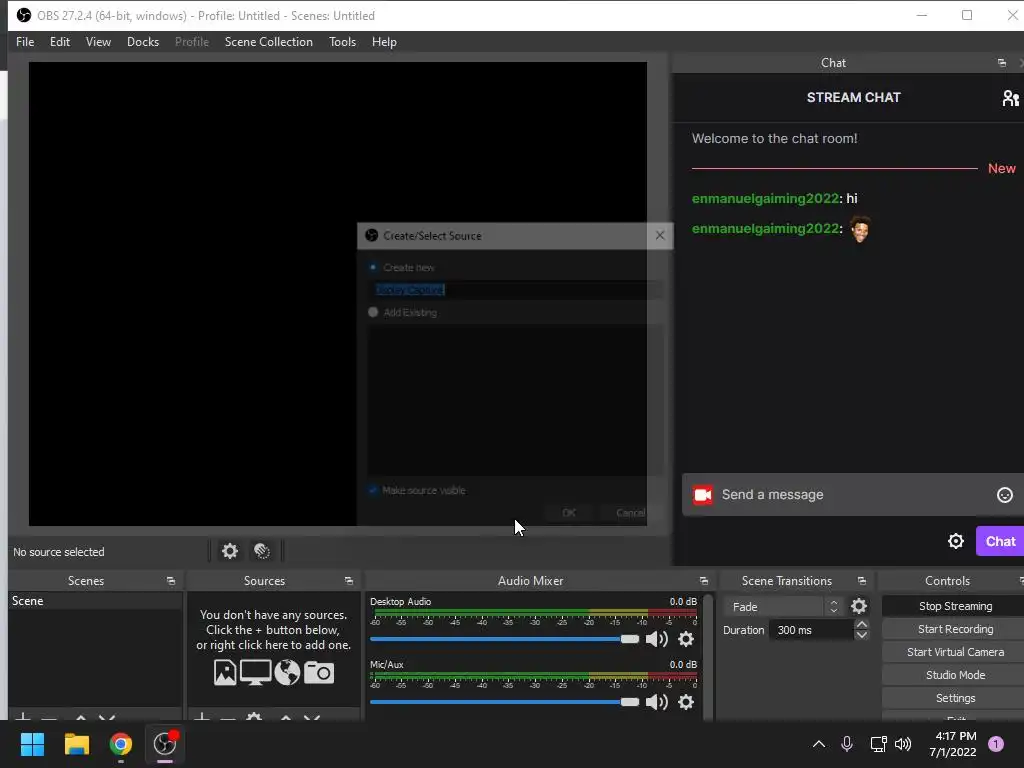The width and height of the screenshot is (1024, 768).
Task: Open the chat community users list
Action: point(1010,98)
